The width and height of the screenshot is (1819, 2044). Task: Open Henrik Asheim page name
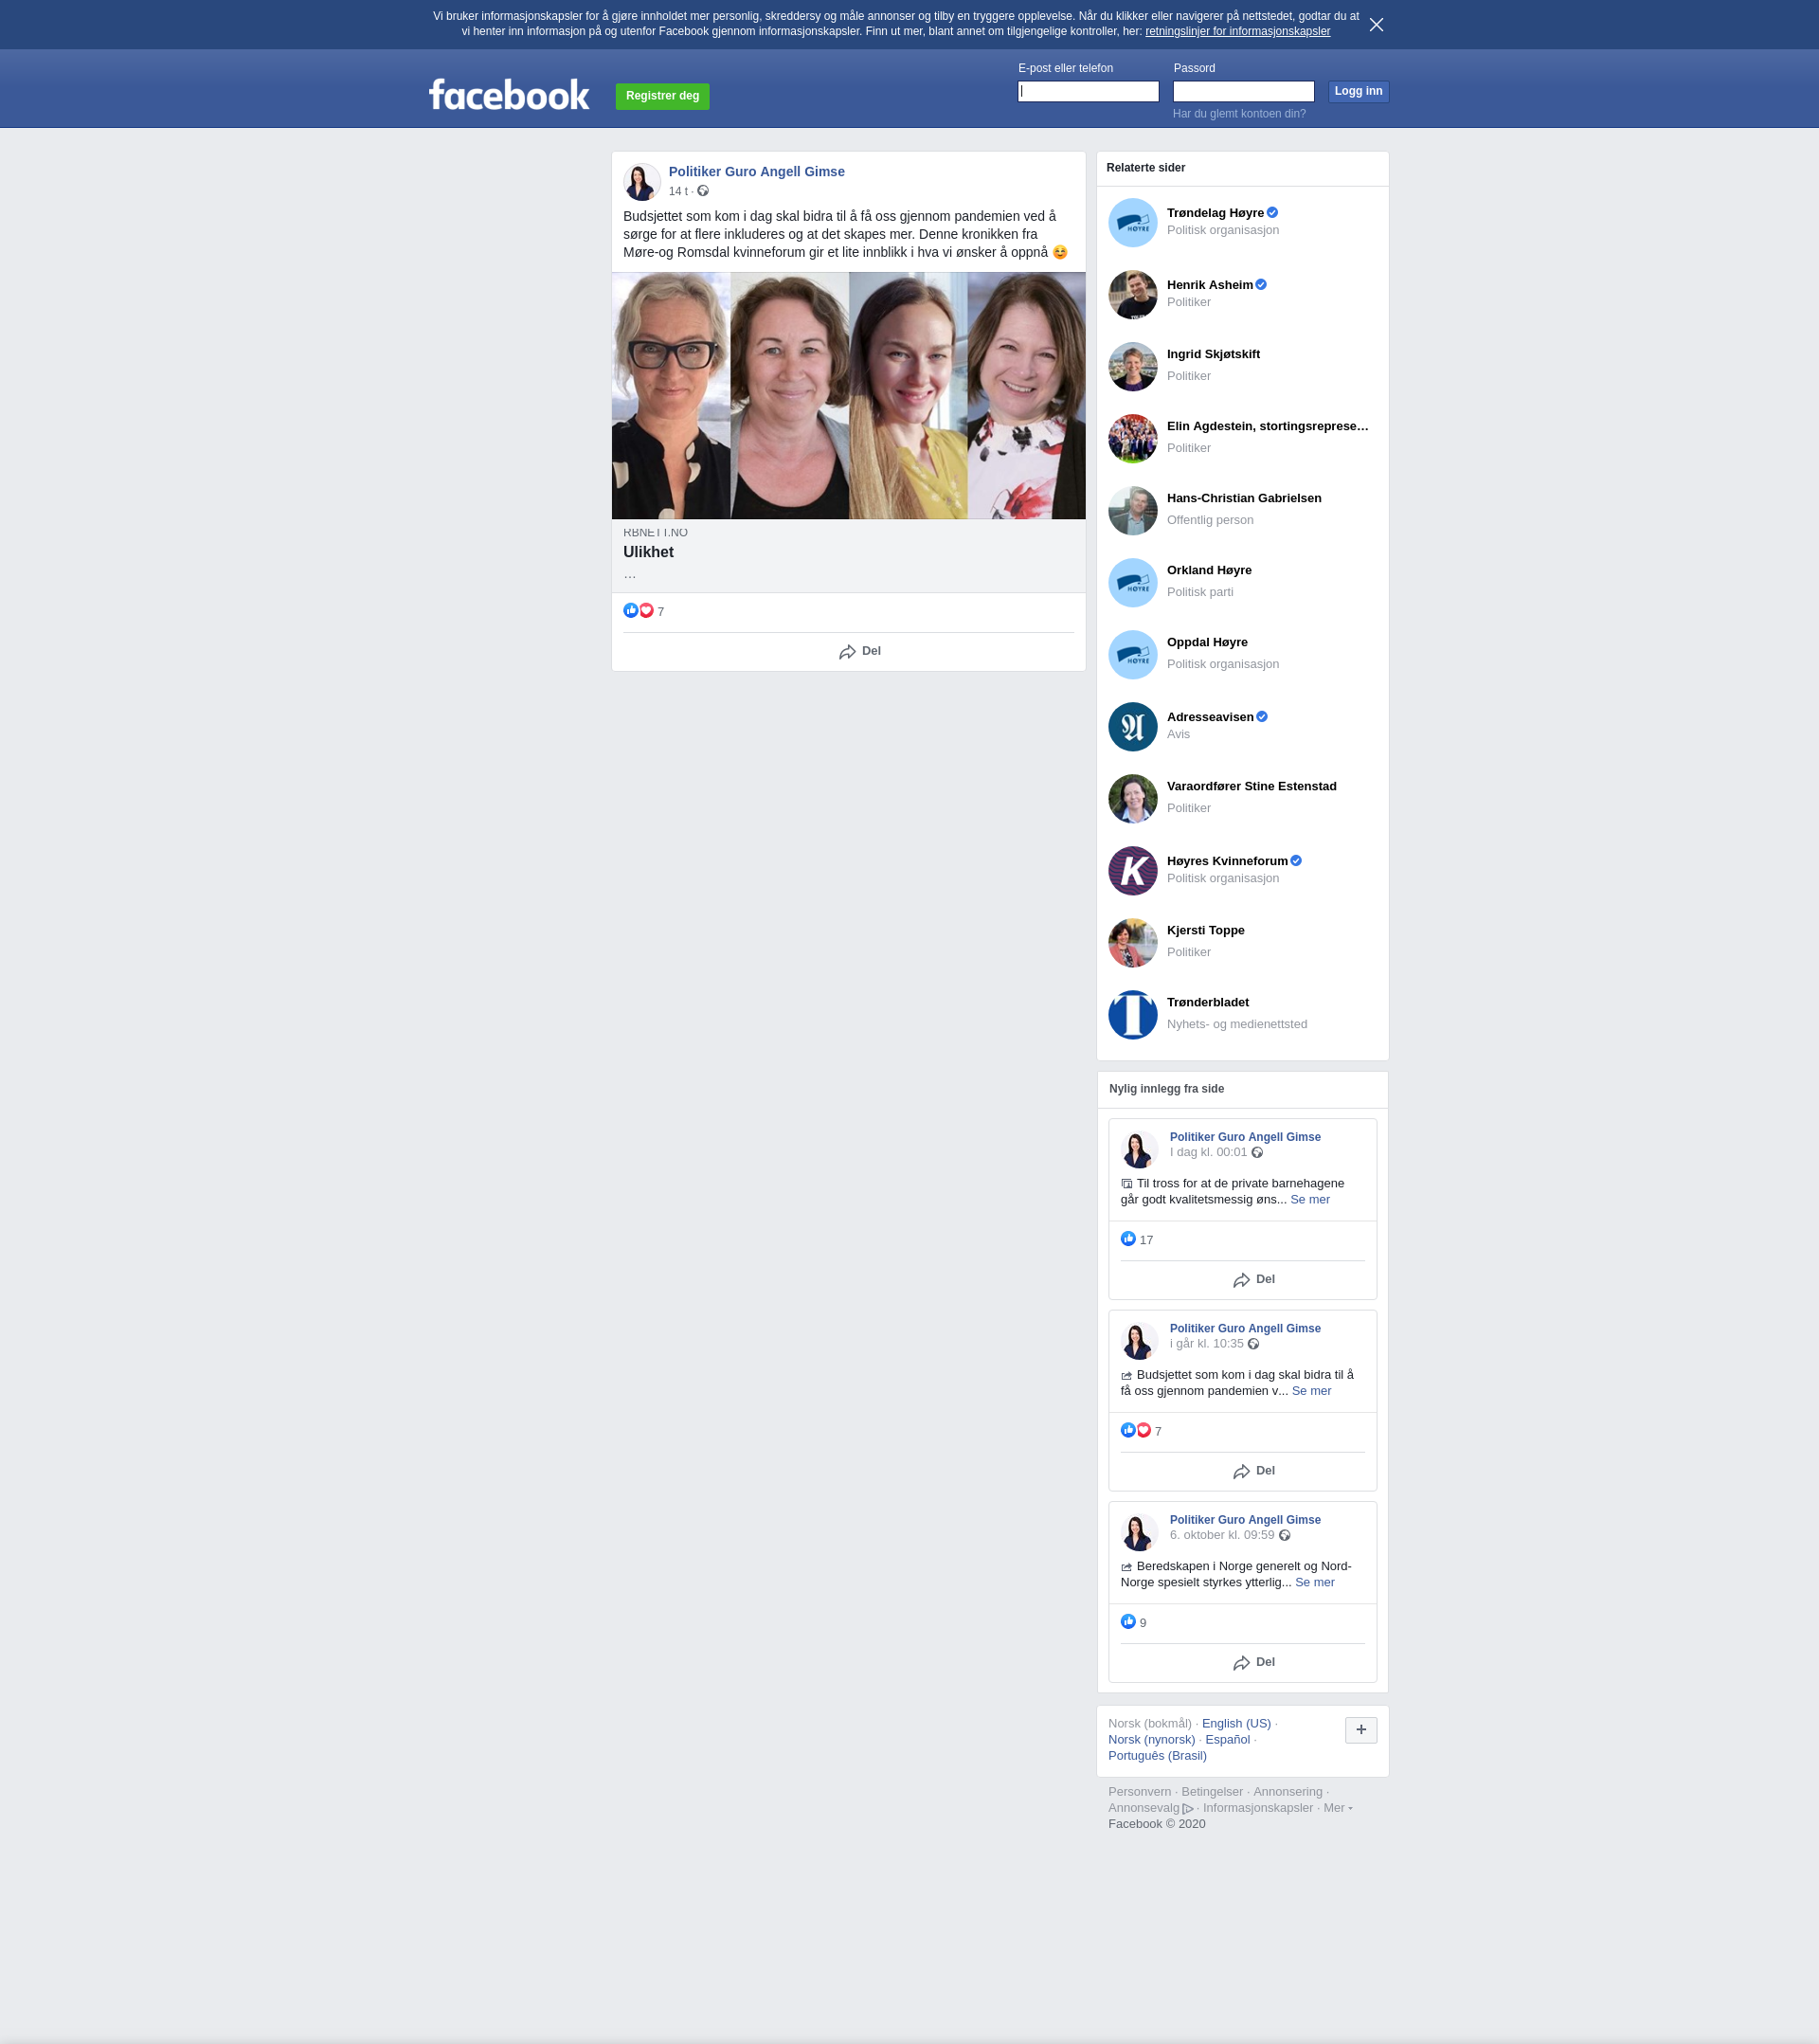pos(1209,285)
